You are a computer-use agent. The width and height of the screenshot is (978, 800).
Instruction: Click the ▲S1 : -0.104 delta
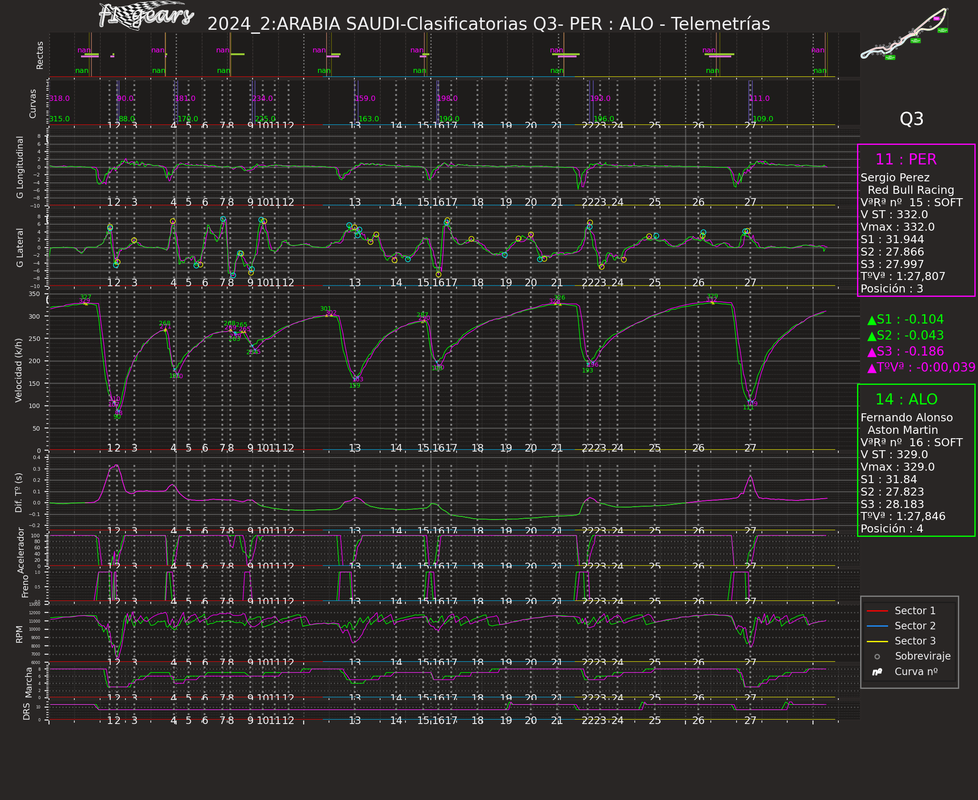point(905,319)
